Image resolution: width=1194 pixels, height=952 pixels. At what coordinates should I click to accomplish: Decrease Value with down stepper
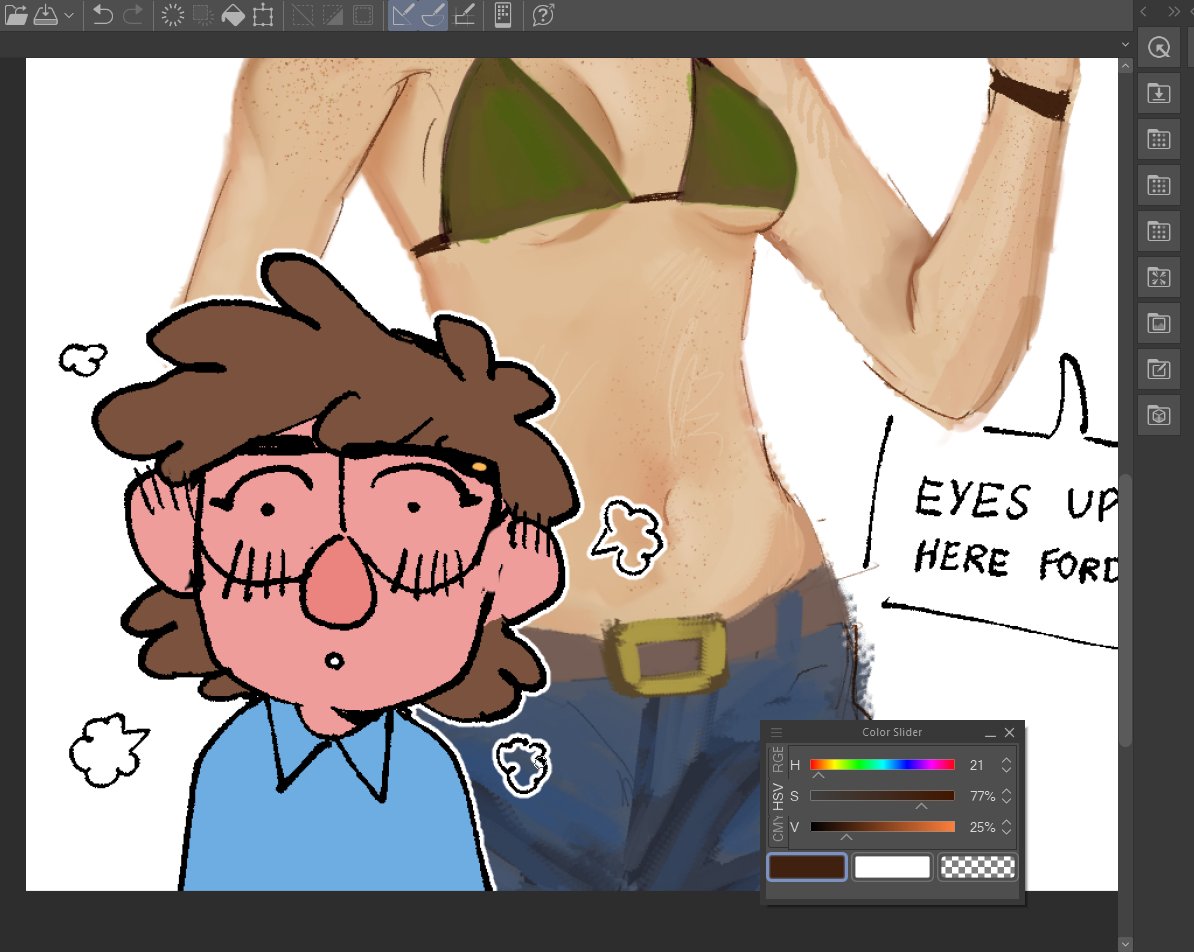click(x=1007, y=832)
